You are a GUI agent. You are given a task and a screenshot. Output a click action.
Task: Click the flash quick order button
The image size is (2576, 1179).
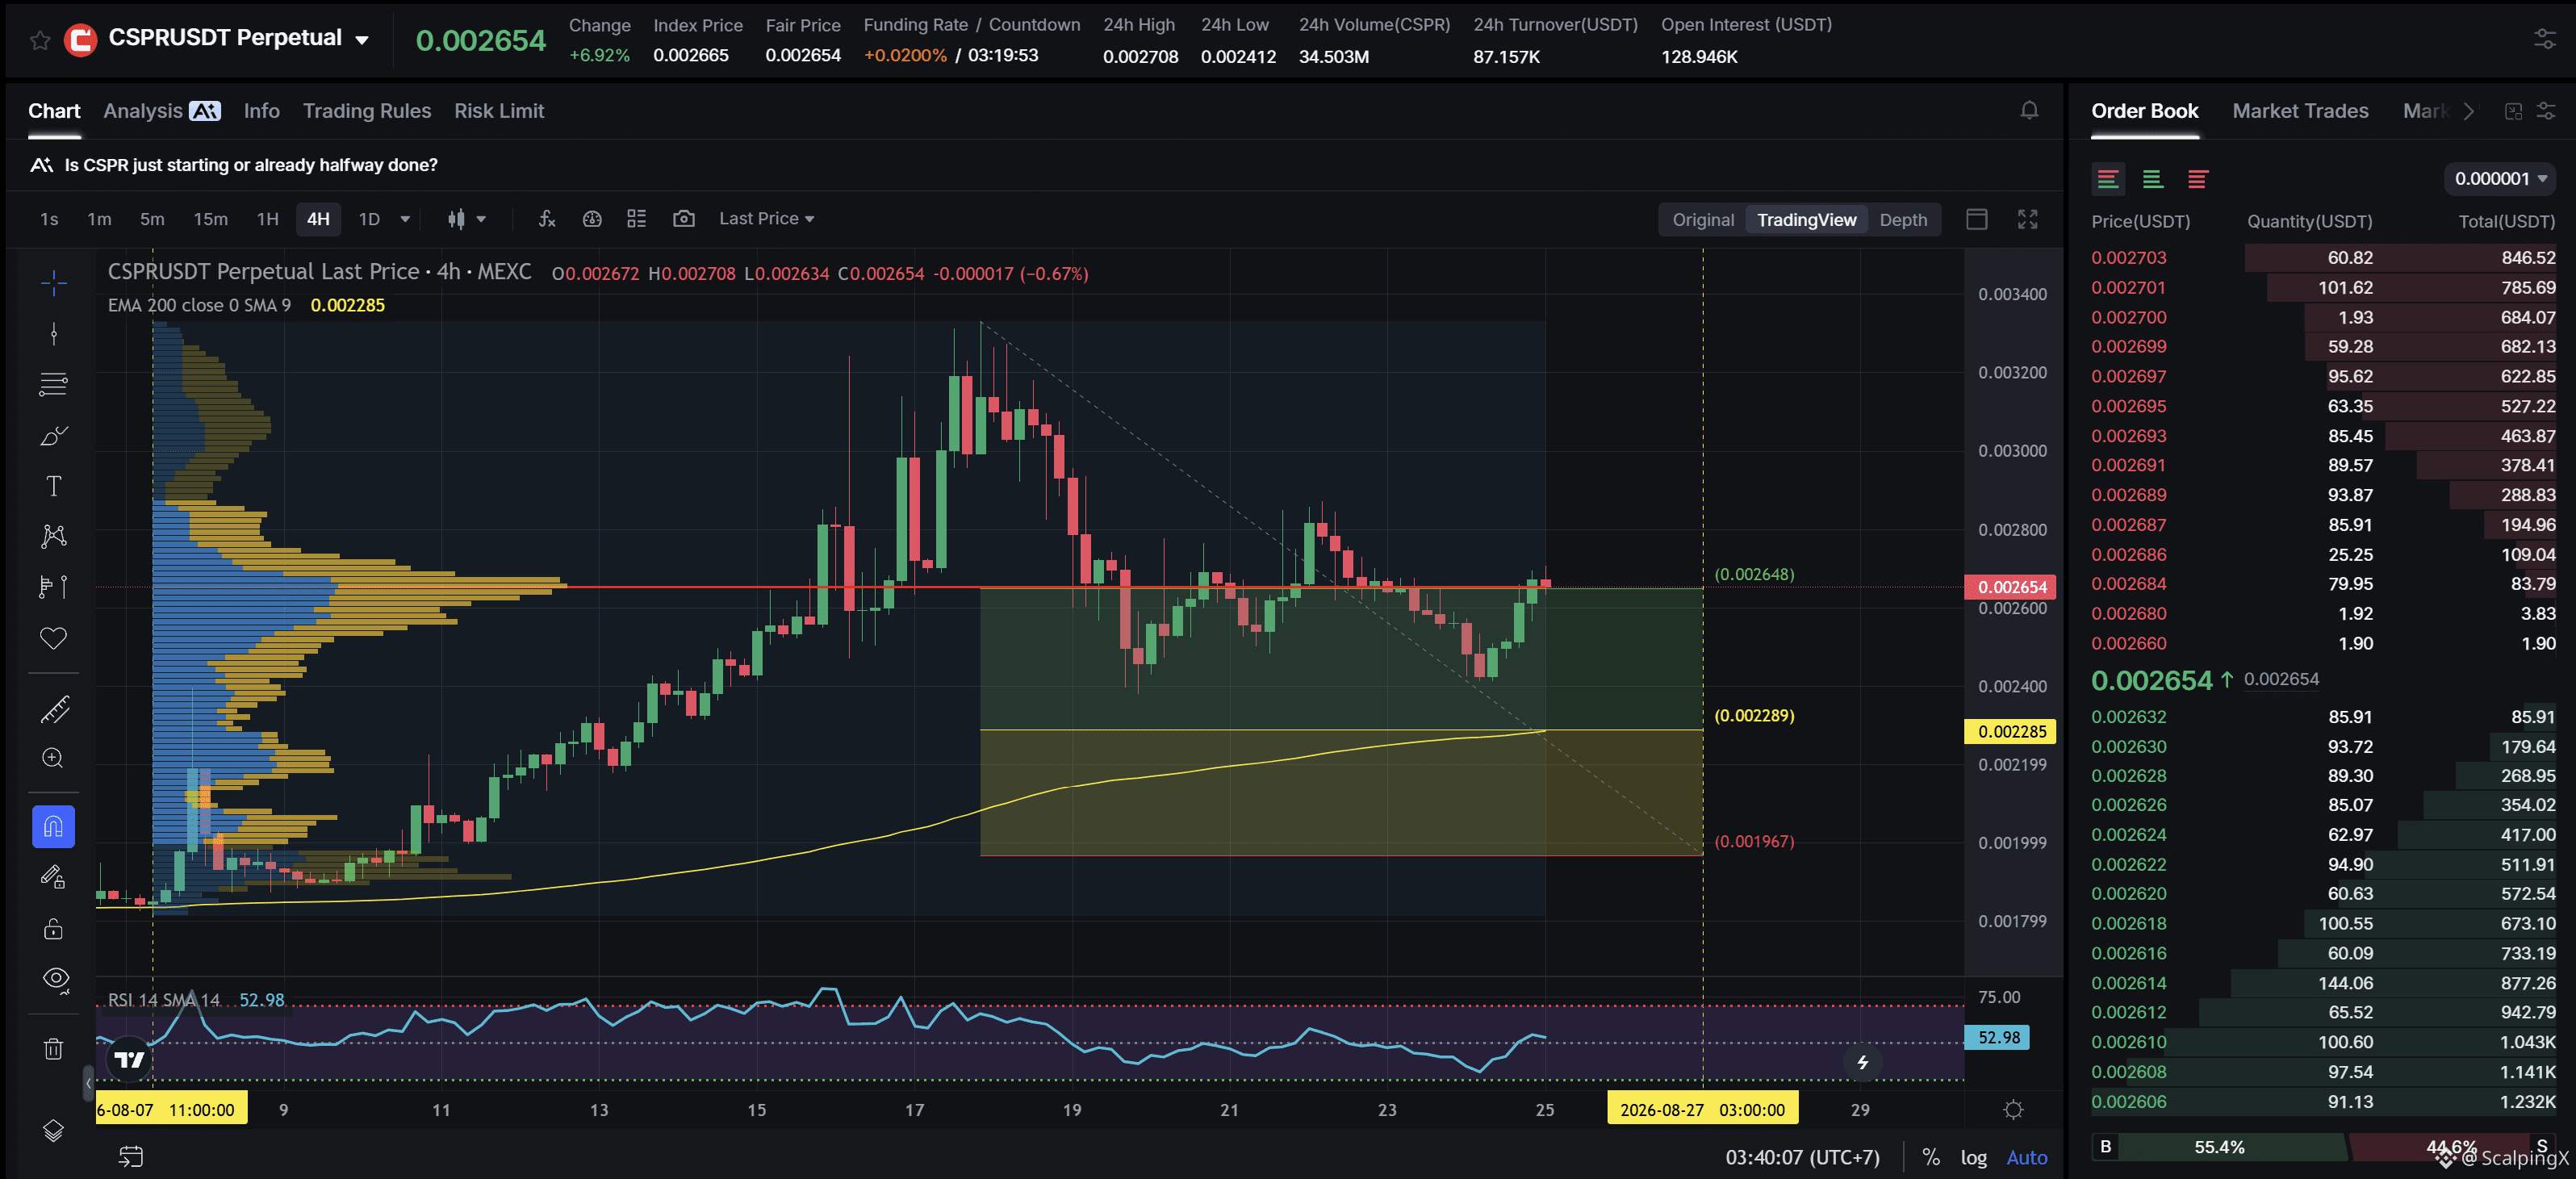pyautogui.click(x=1863, y=1063)
